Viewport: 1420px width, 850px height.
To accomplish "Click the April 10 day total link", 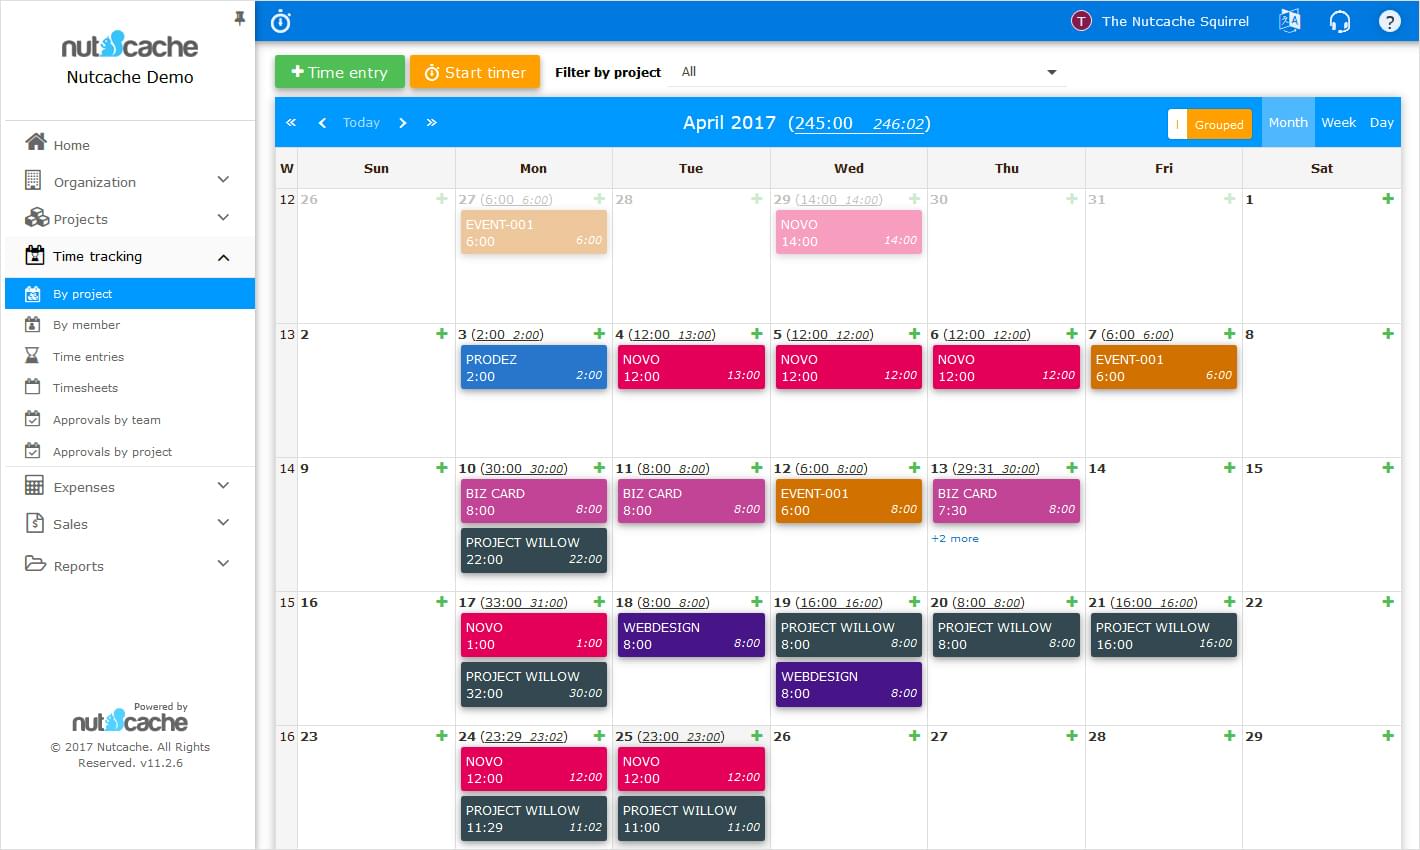I will 524,468.
